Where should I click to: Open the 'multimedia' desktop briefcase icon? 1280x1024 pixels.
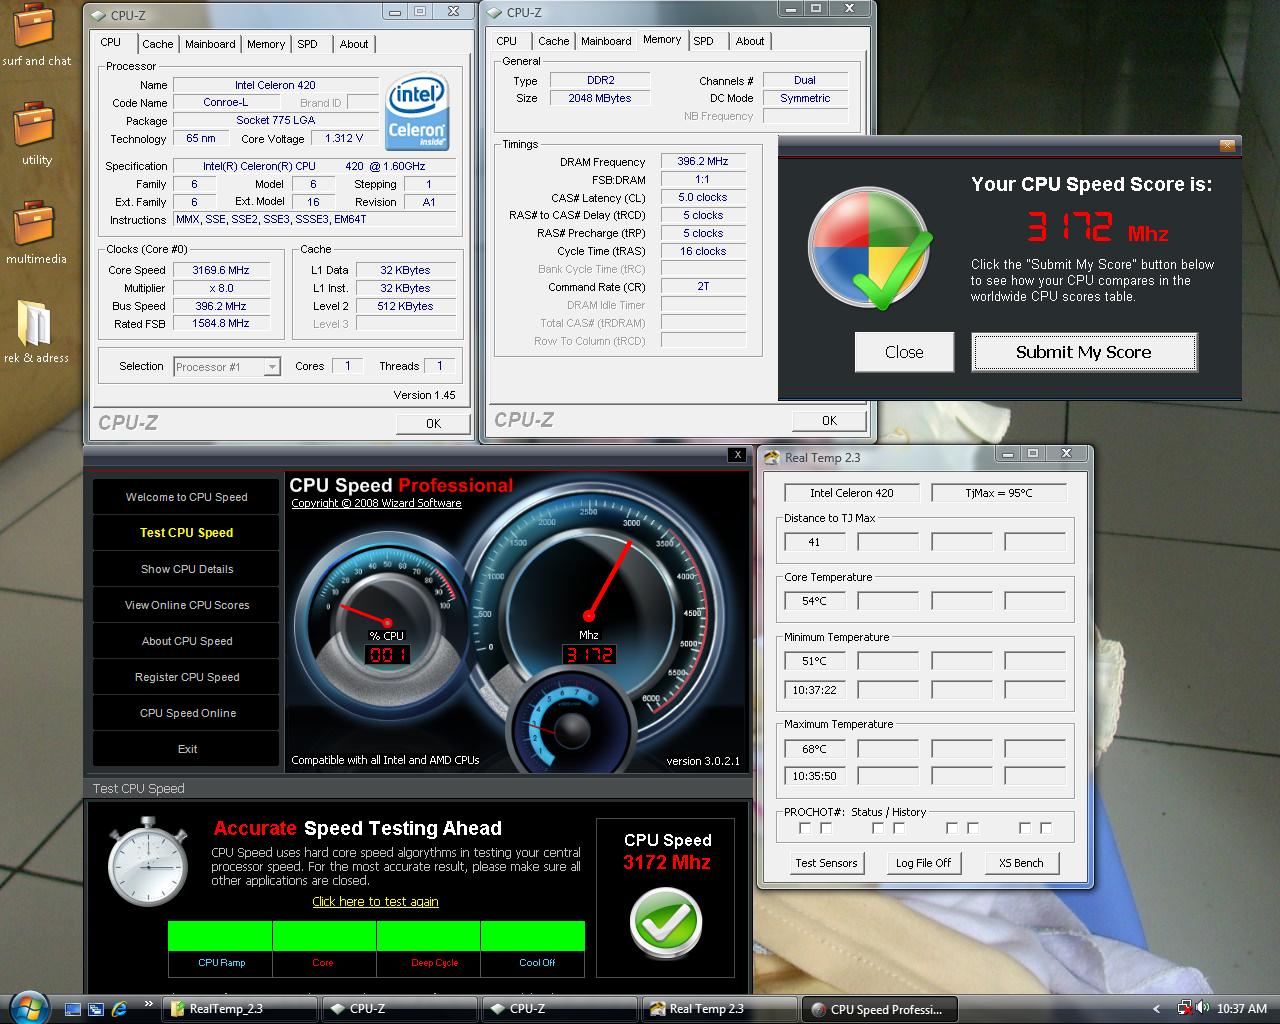pyautogui.click(x=35, y=224)
